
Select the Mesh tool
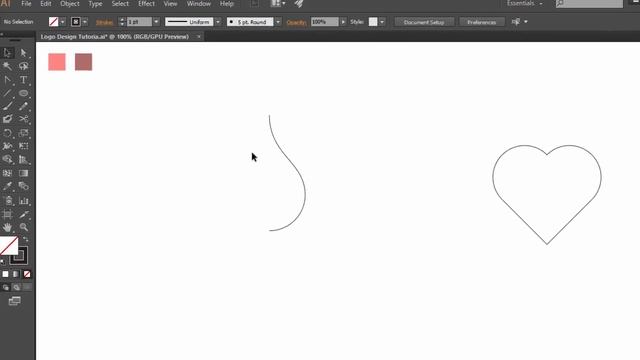(x=7, y=173)
